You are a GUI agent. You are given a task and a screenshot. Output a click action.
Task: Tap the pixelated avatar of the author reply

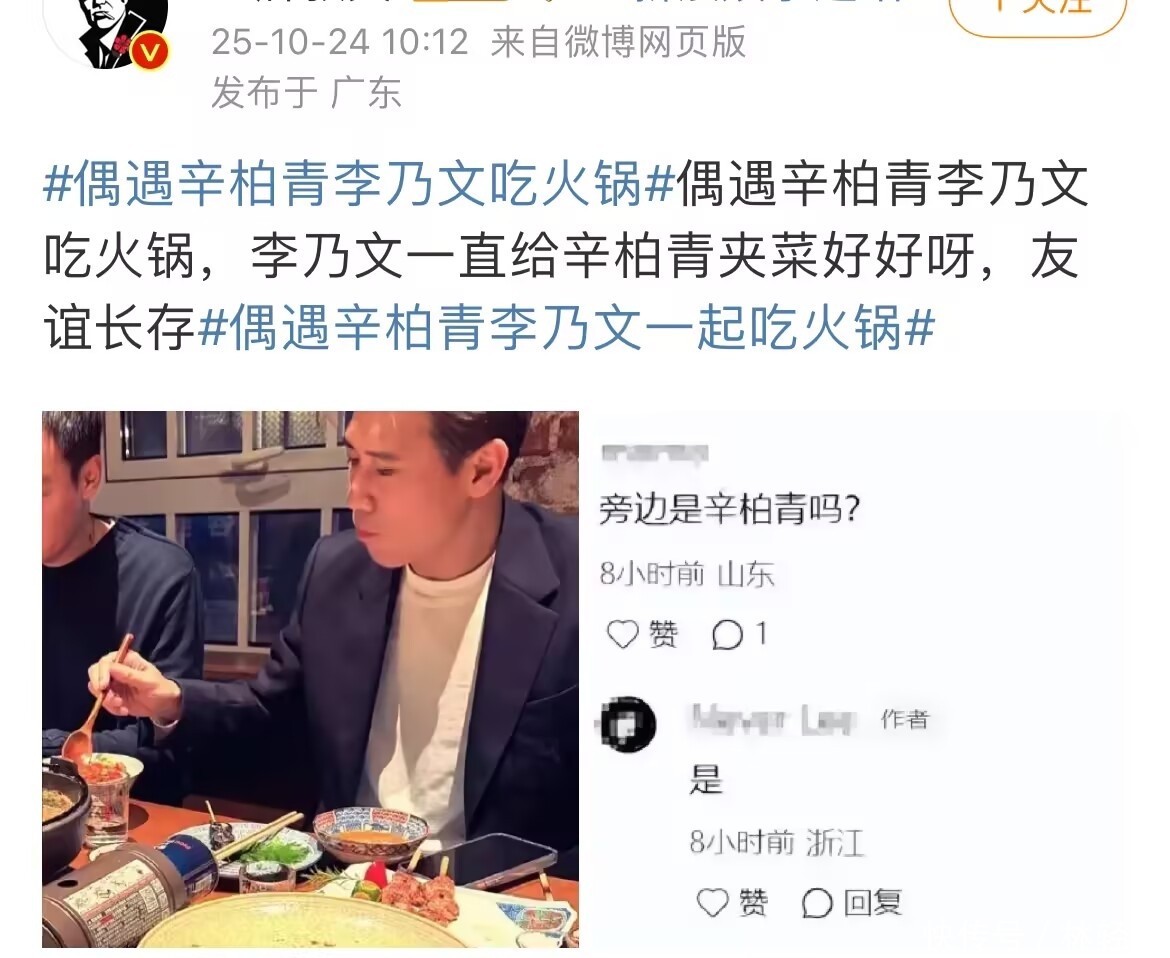(x=628, y=724)
